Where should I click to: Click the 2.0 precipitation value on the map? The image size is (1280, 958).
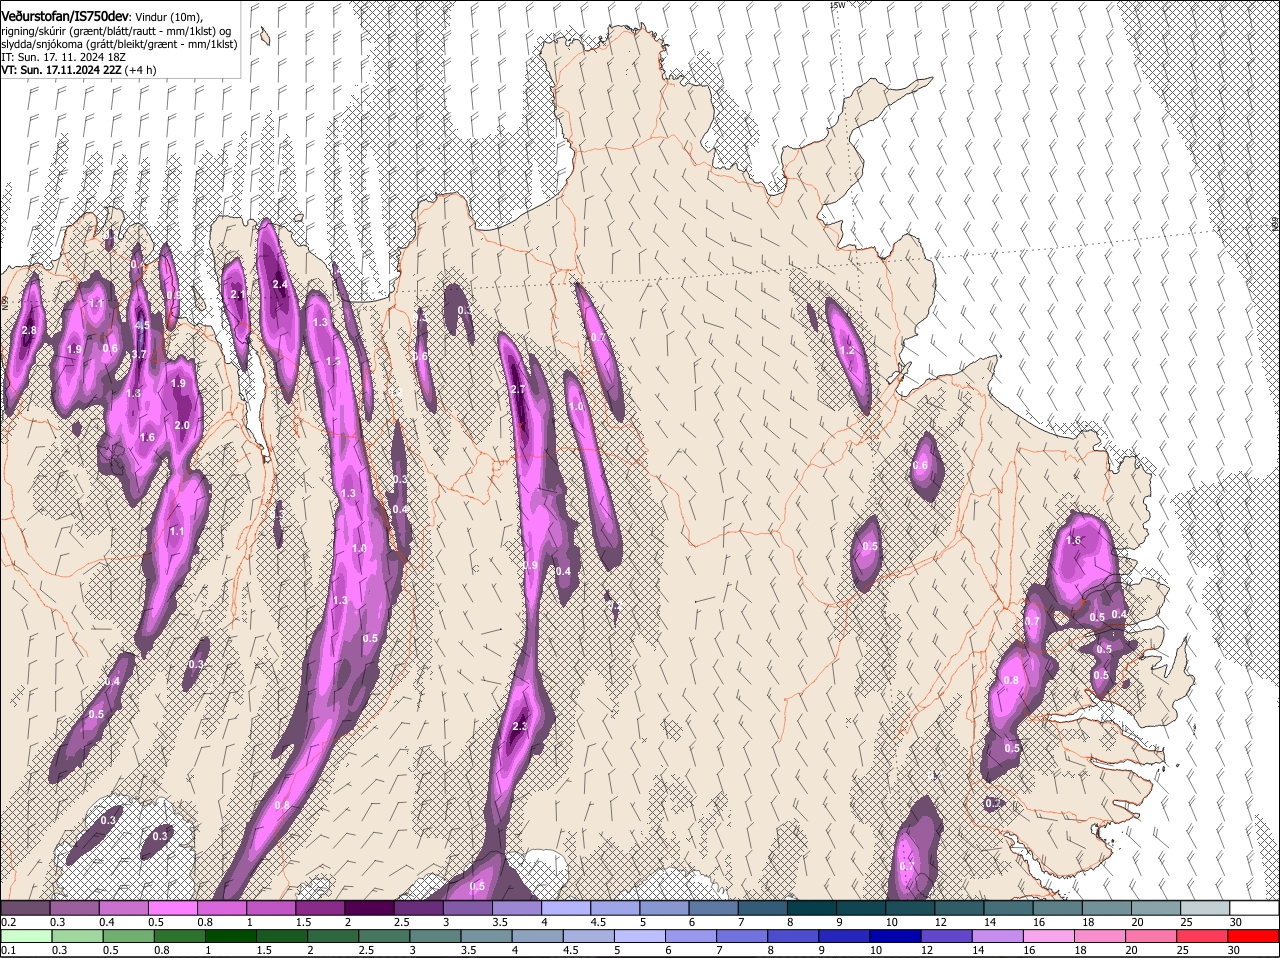click(182, 425)
